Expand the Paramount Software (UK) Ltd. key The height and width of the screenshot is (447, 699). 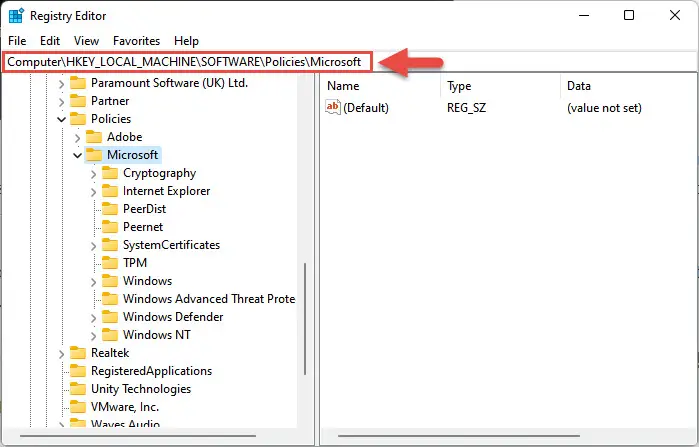pyautogui.click(x=61, y=83)
